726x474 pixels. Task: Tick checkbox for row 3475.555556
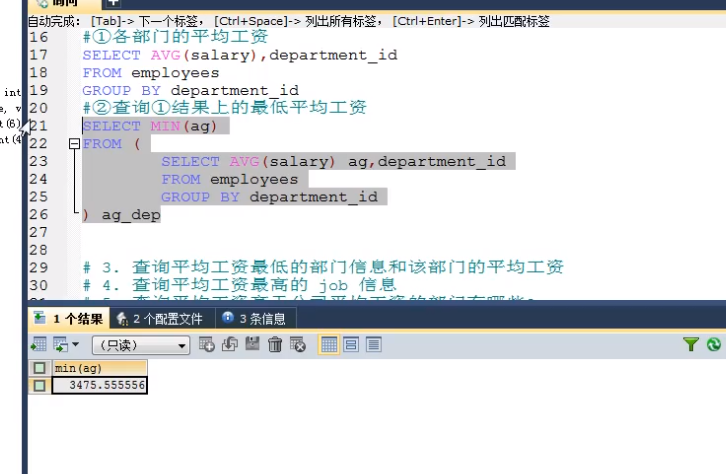point(39,385)
